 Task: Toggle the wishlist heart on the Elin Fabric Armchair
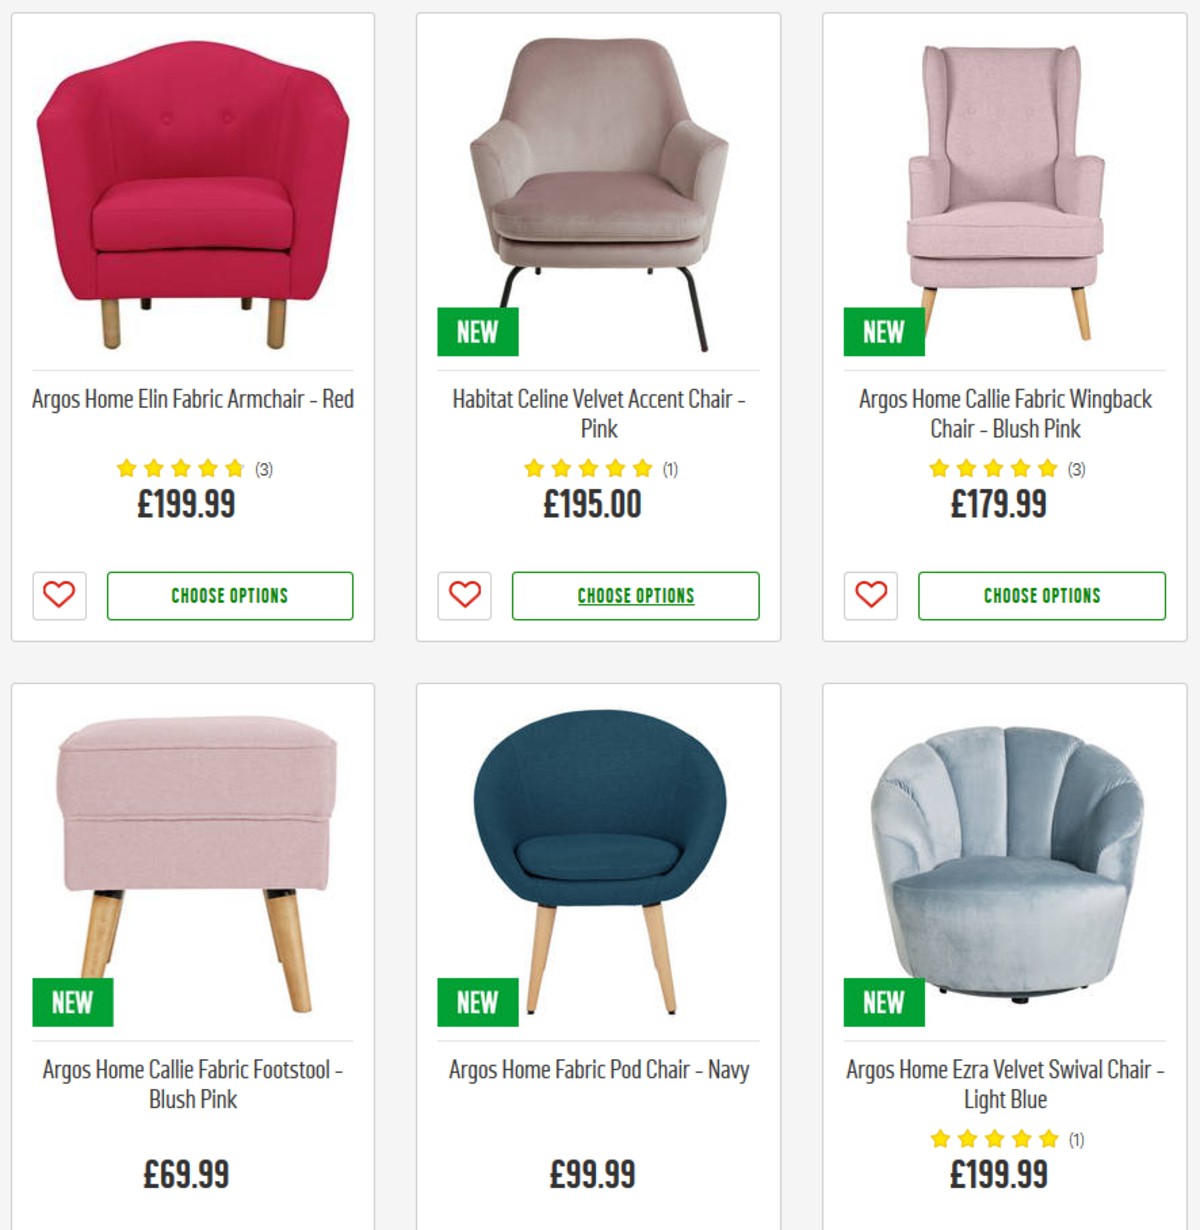(58, 597)
